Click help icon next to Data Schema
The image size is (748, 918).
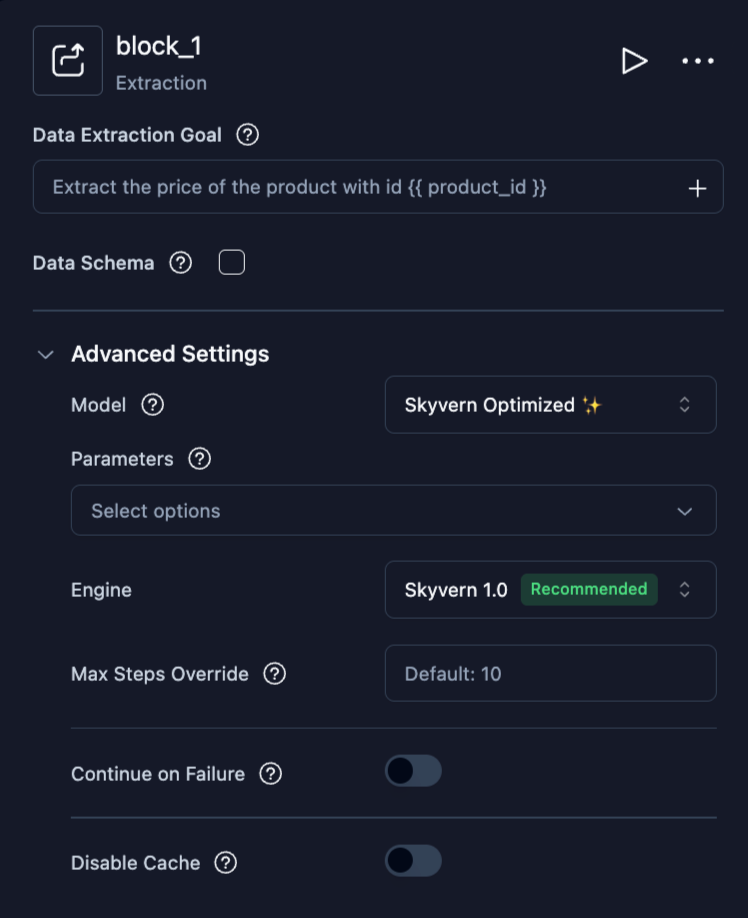pos(180,263)
